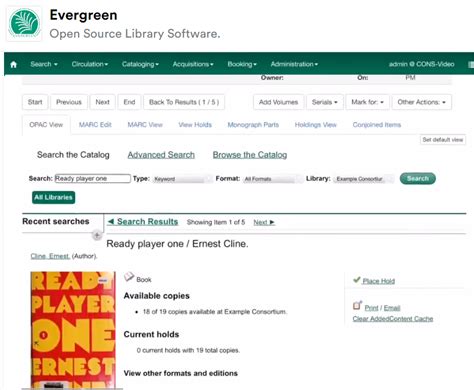Click the View other formats and editions heading

[x=181, y=373]
